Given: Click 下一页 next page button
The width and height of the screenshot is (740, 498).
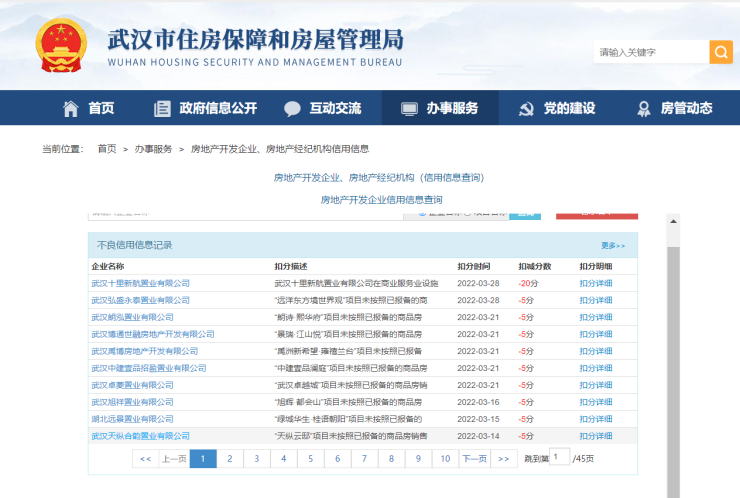Looking at the screenshot, I should (x=473, y=458).
